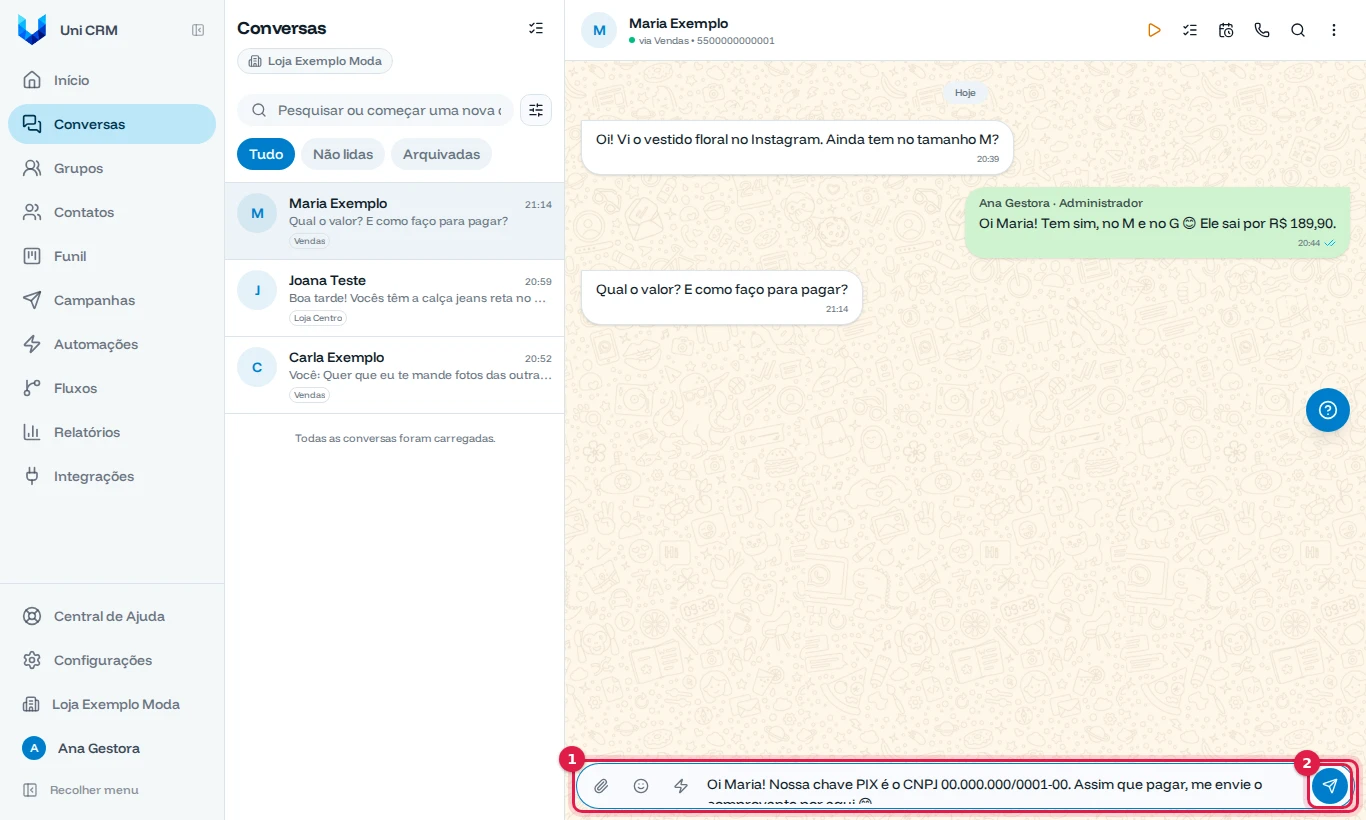
Task: Click Maria Exemplo avatar in chat header
Action: 599,30
